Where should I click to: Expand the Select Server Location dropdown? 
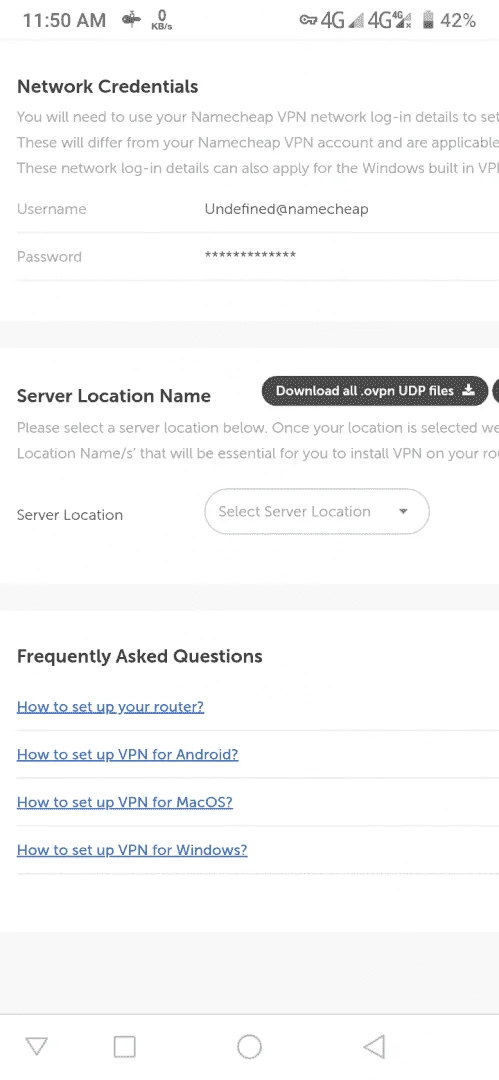[x=317, y=512]
